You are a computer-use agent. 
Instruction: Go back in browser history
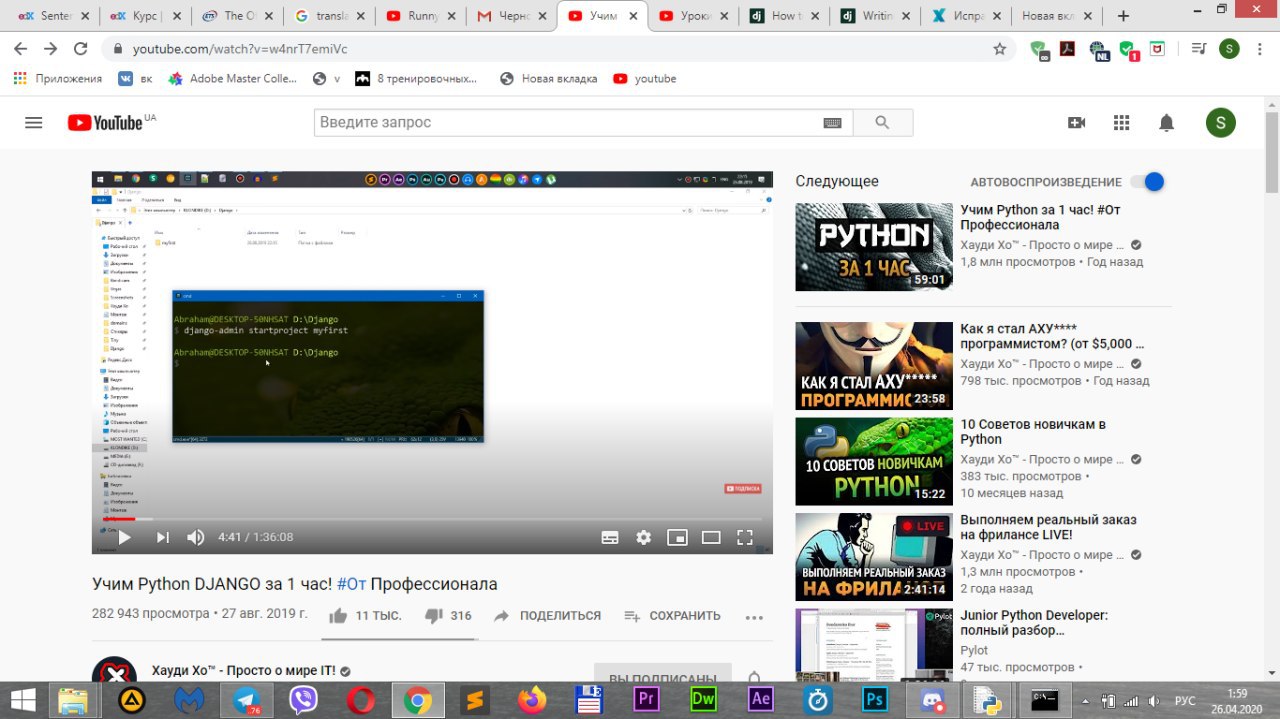21,49
